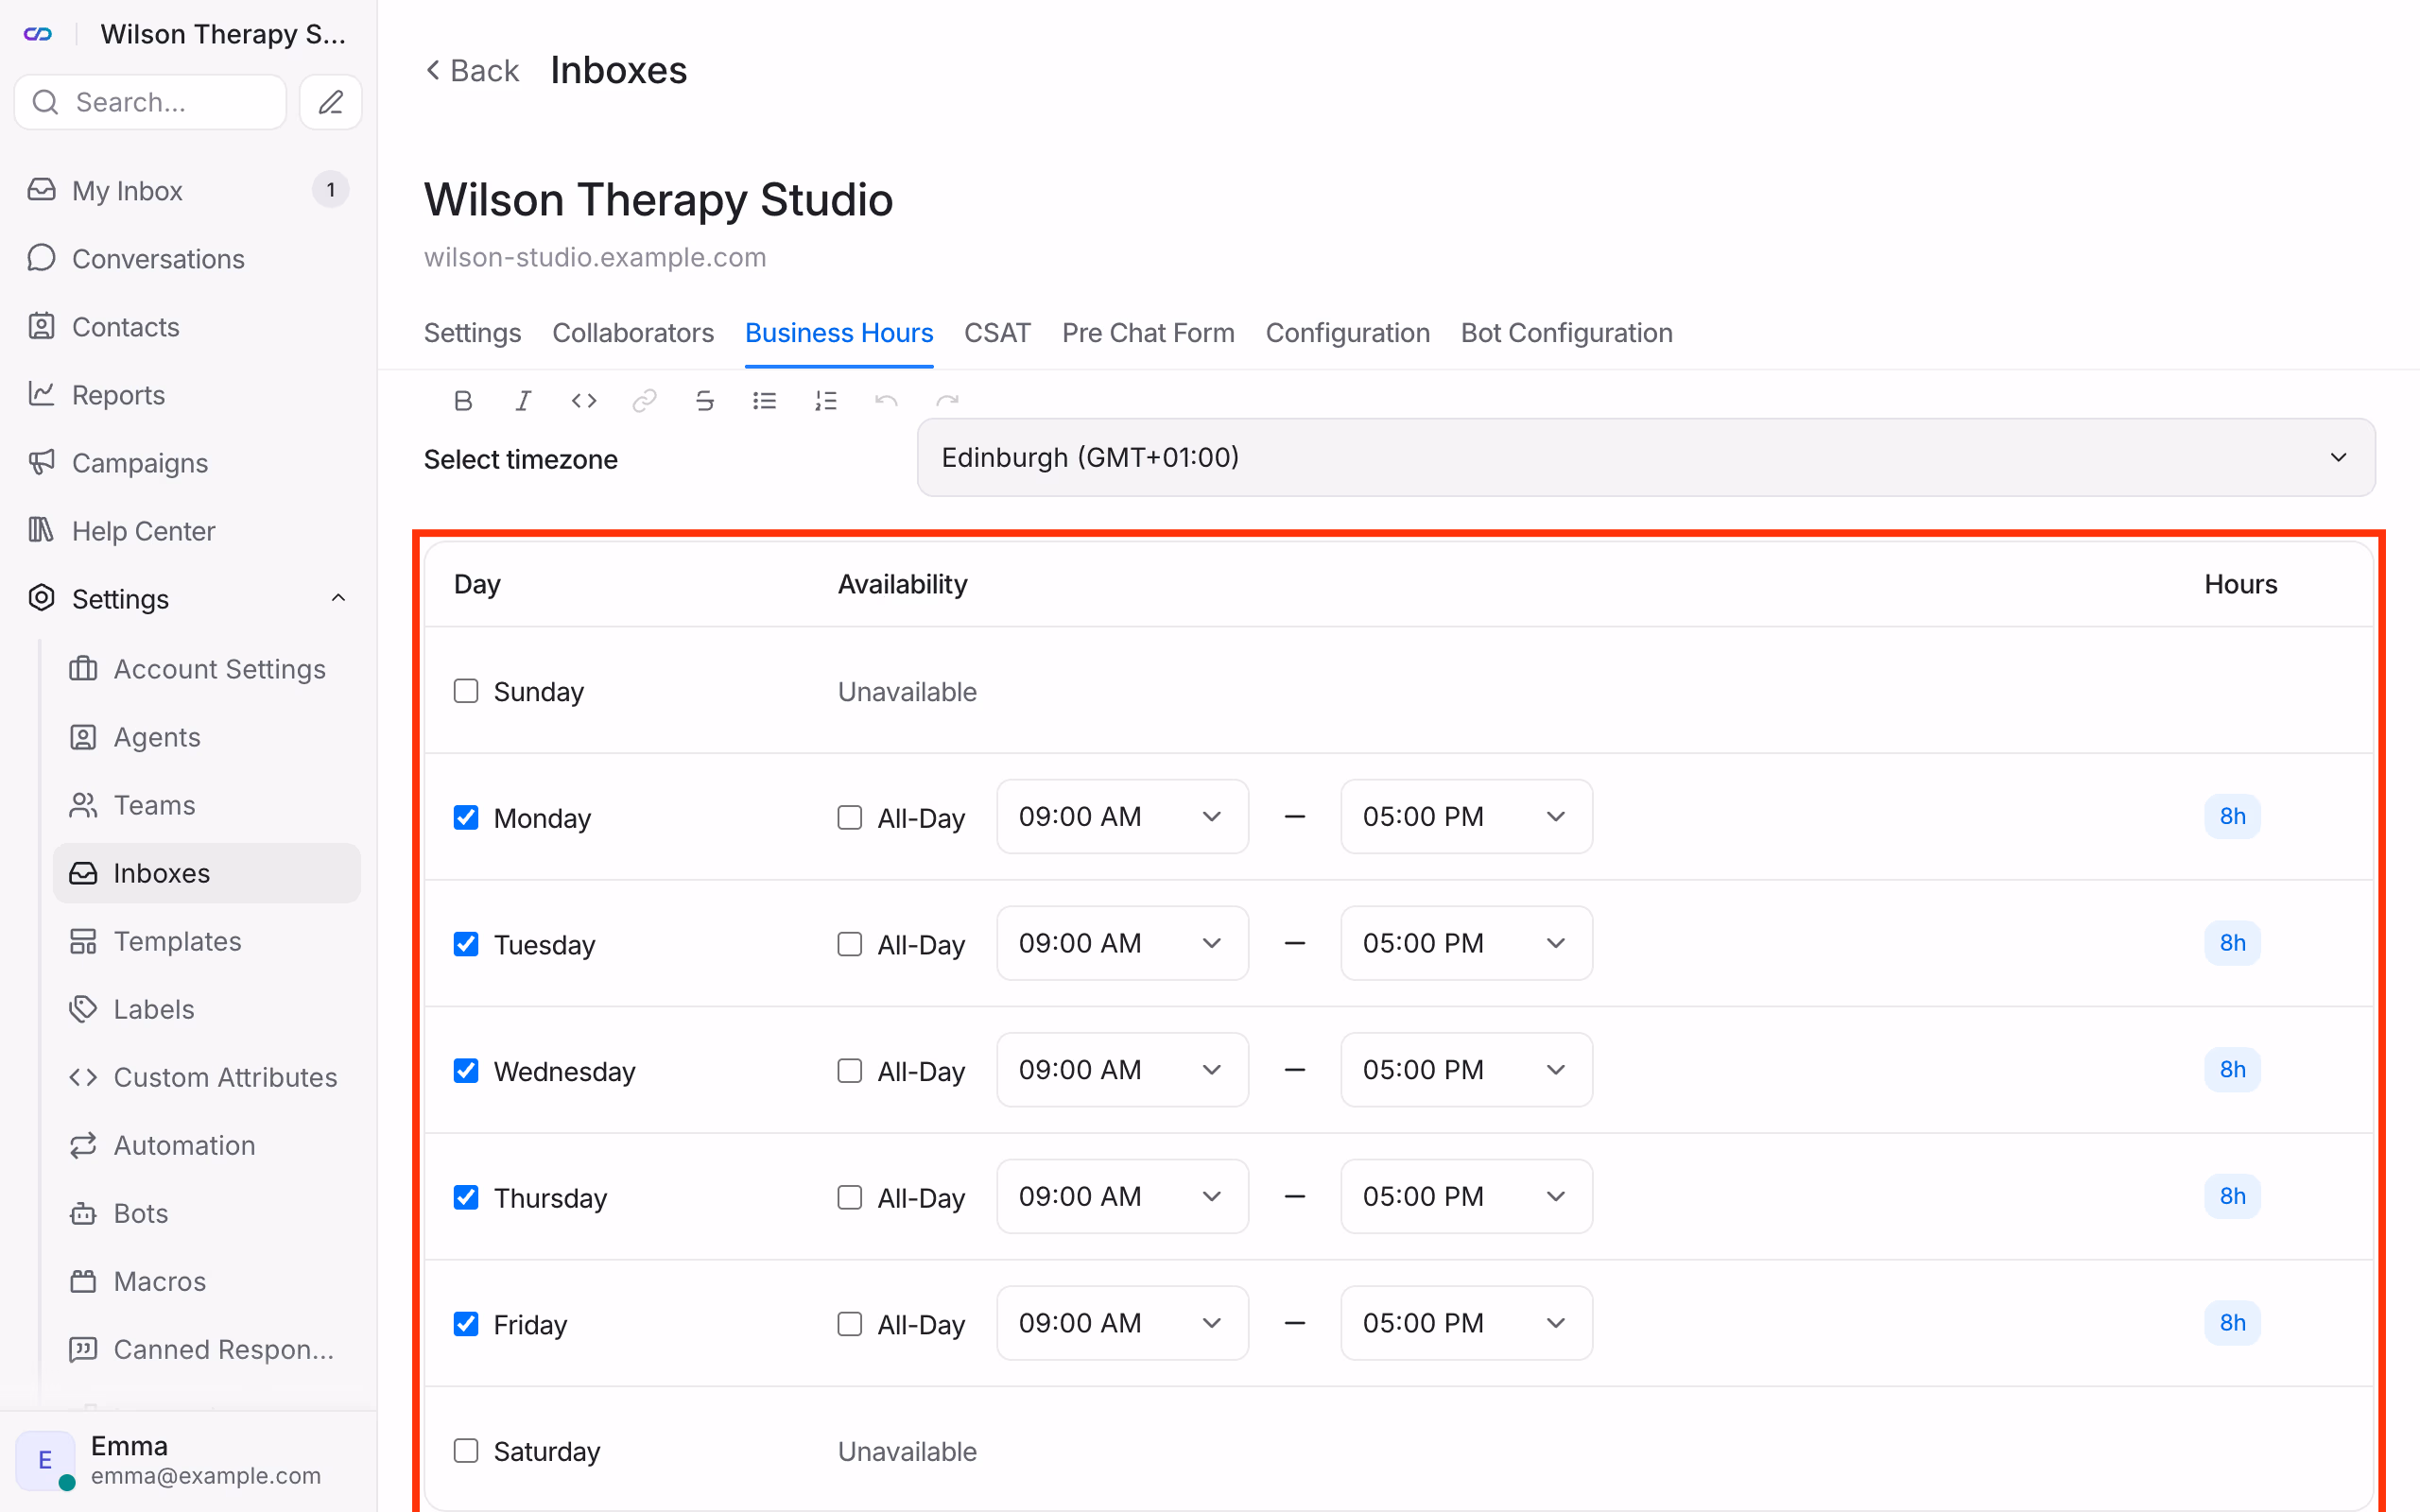Viewport: 2420px width, 1512px height.
Task: Click the inline code formatting icon
Action: click(584, 401)
